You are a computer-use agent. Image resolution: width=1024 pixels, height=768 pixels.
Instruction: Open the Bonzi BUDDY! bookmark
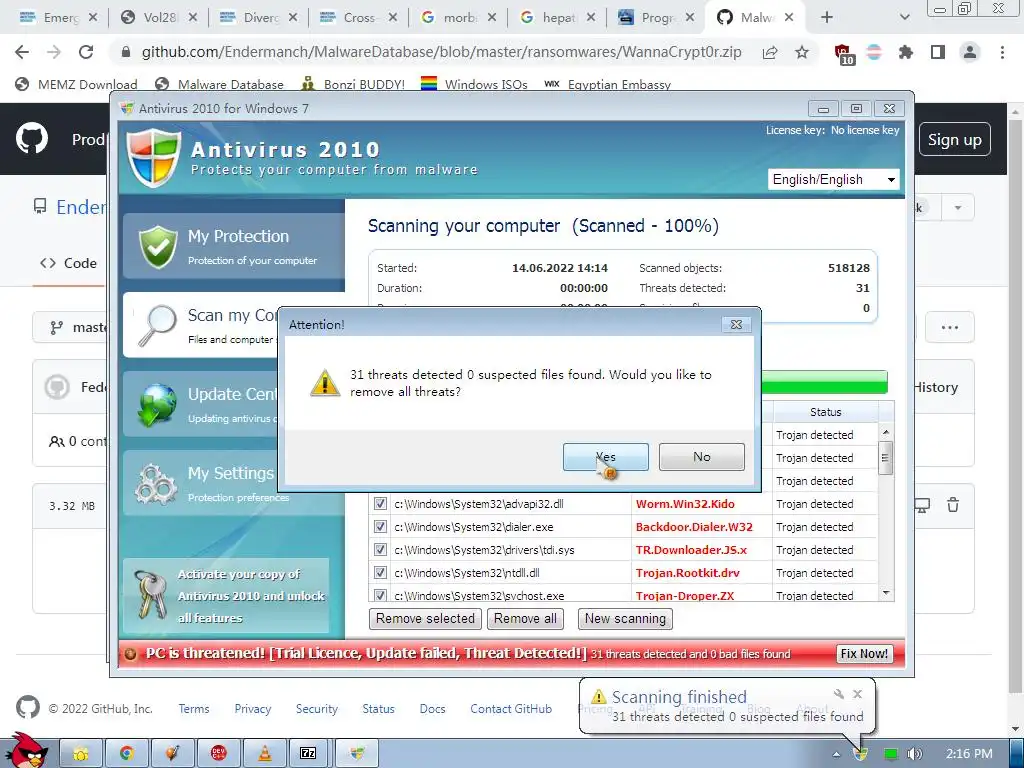point(353,84)
